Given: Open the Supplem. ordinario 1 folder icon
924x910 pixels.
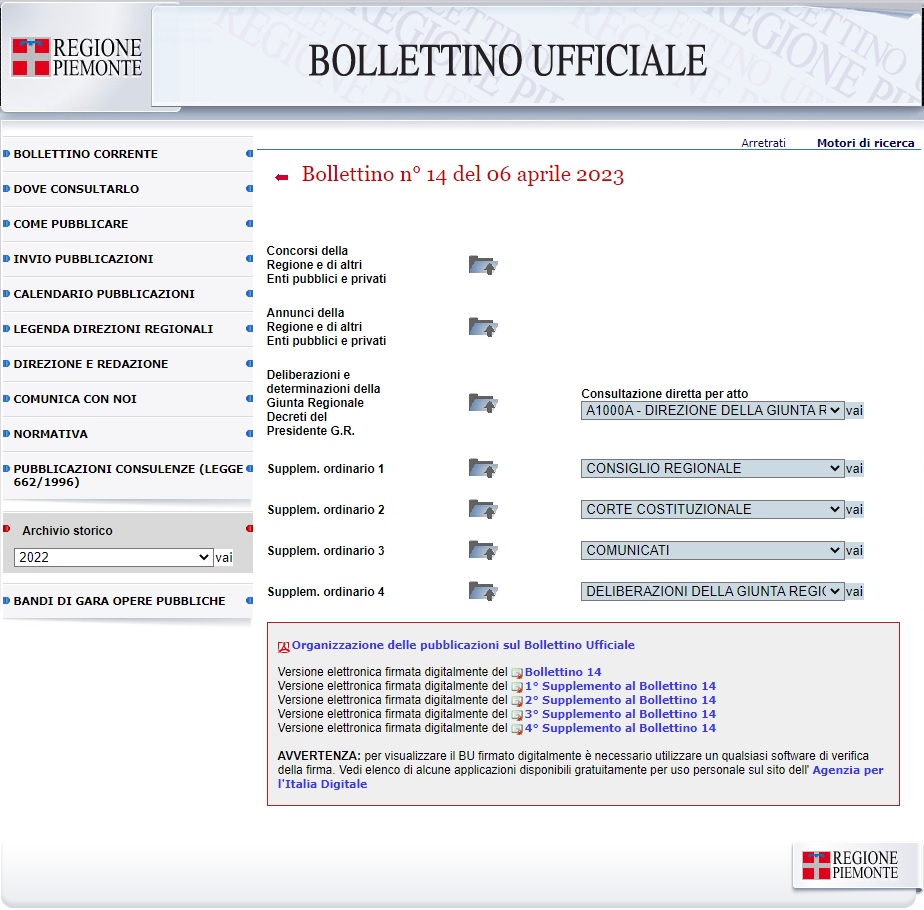Looking at the screenshot, I should click(483, 468).
